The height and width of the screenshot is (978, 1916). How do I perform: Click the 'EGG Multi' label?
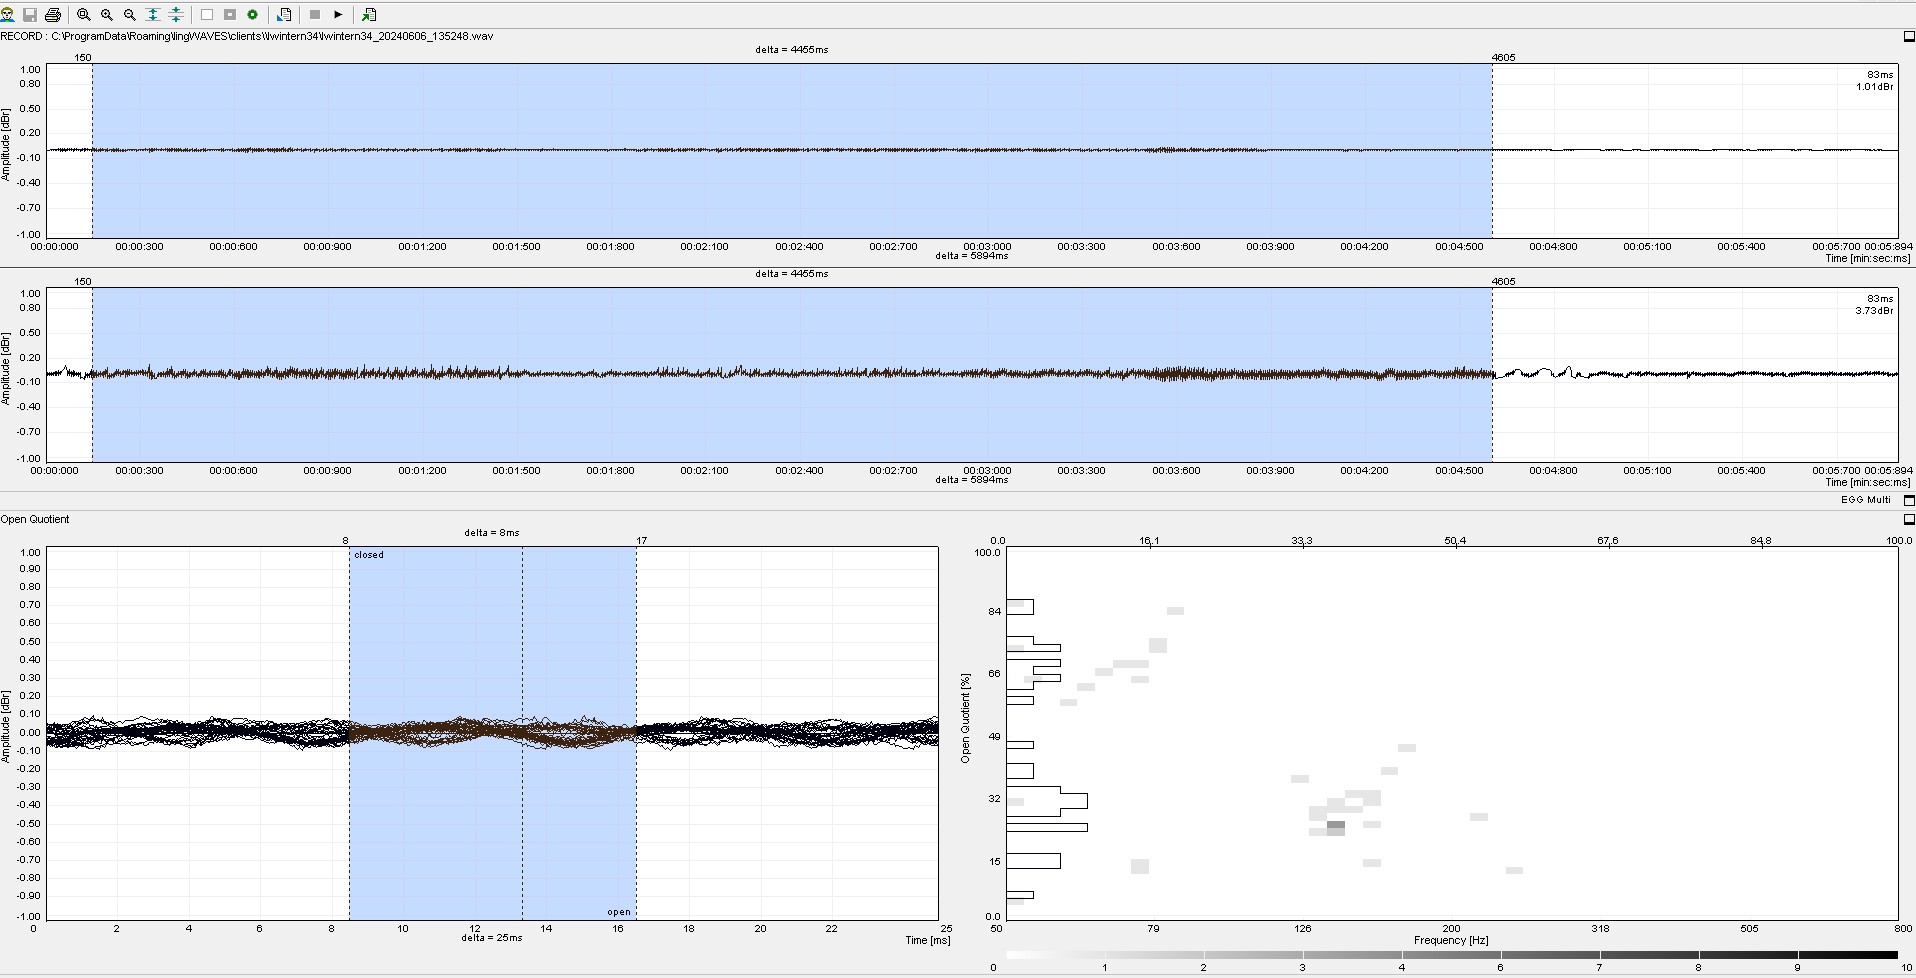[x=1865, y=499]
